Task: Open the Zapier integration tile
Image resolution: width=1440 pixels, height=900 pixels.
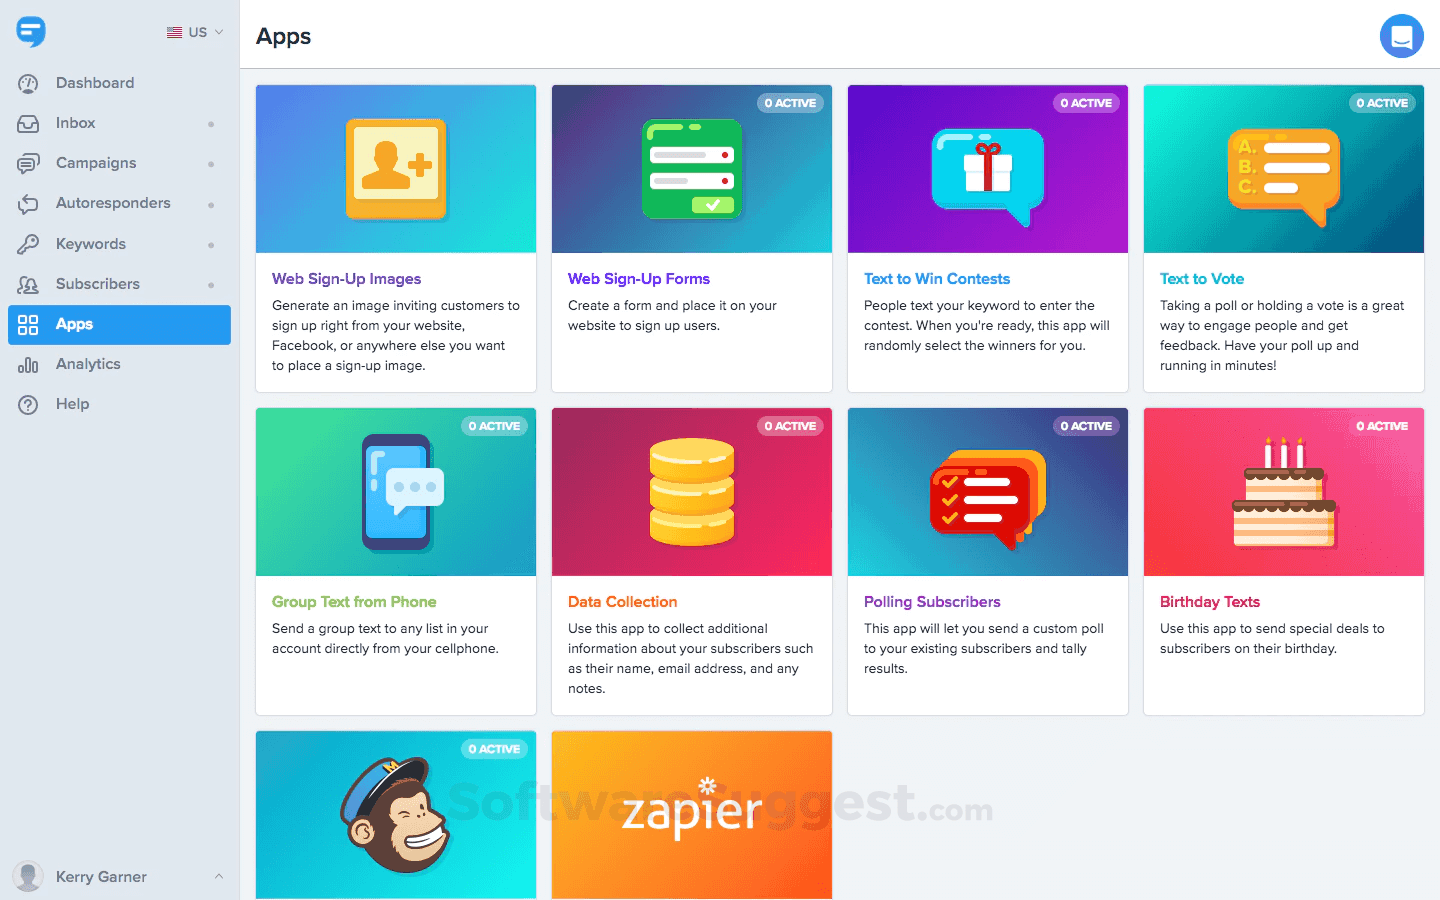Action: 692,815
